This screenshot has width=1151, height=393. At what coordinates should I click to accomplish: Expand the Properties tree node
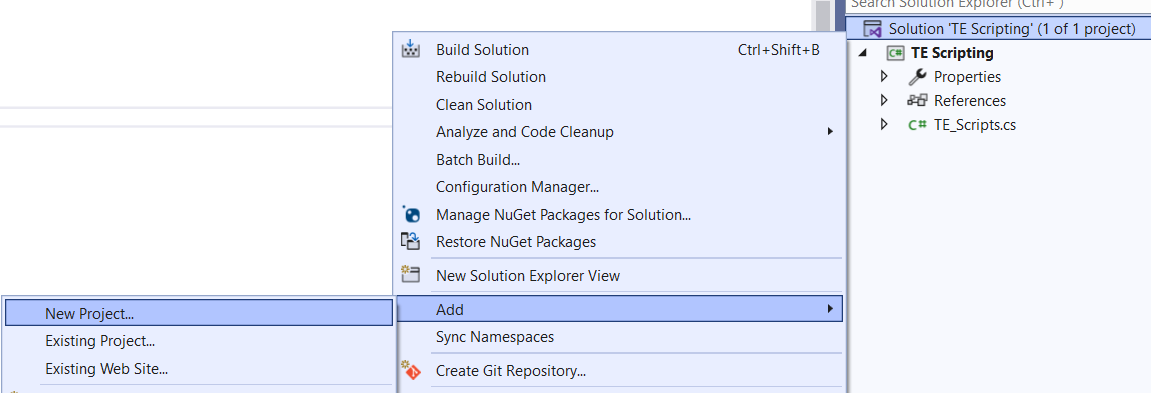point(884,76)
